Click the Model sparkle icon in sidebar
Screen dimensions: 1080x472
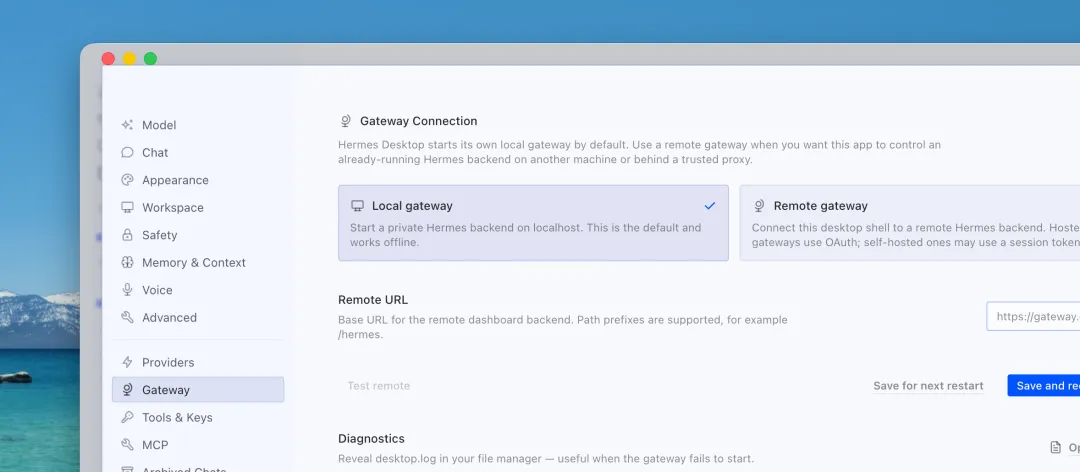point(127,125)
